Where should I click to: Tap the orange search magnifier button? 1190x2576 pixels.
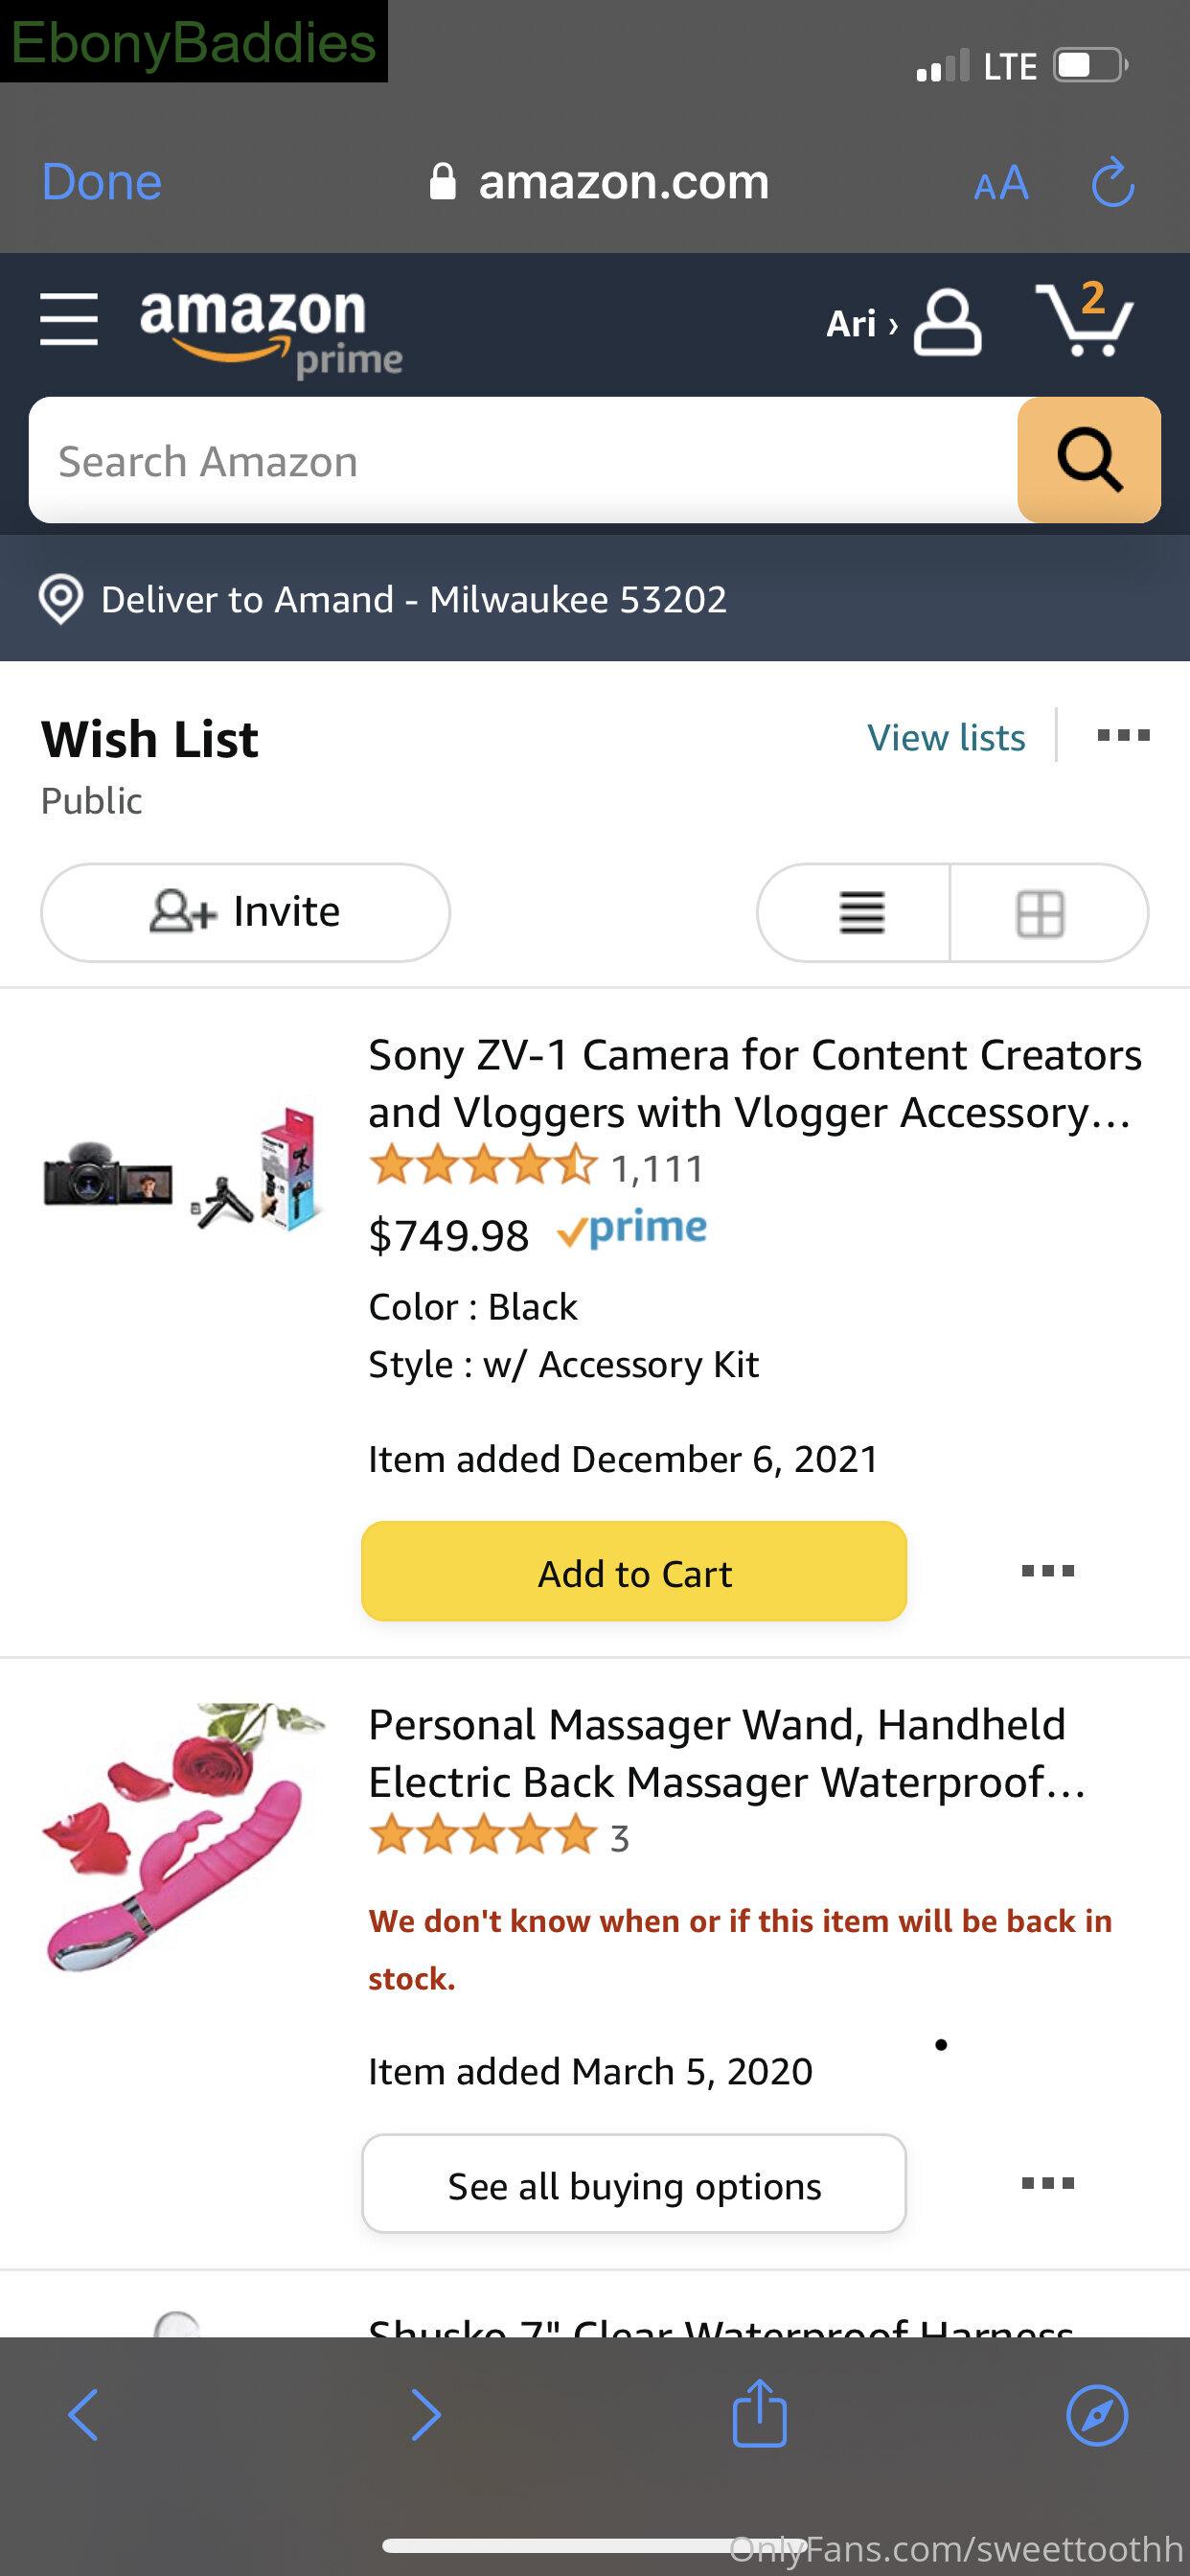(1089, 460)
